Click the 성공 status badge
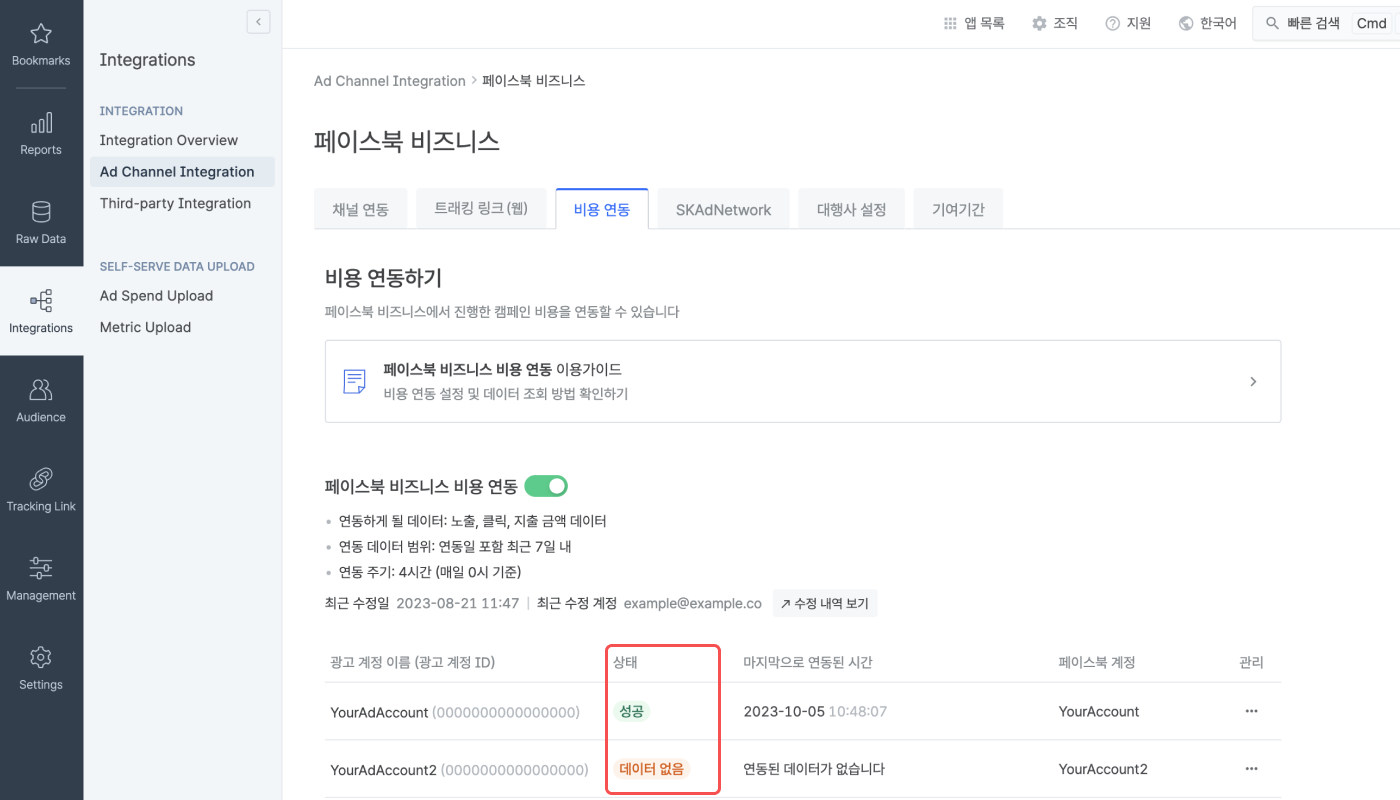 click(x=631, y=711)
